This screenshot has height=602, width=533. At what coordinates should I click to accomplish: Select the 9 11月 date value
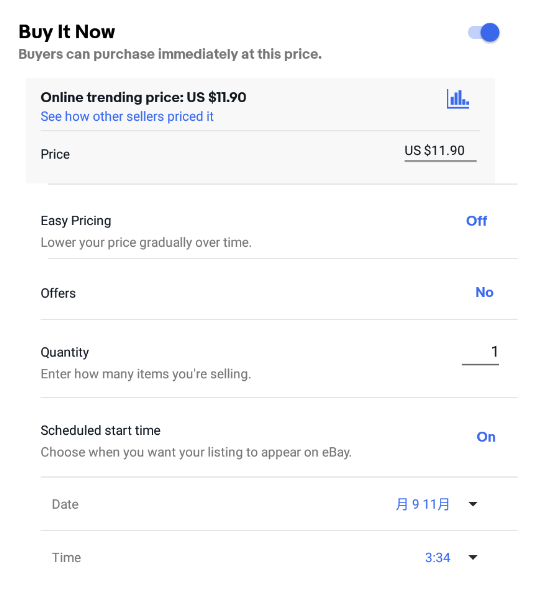point(423,504)
